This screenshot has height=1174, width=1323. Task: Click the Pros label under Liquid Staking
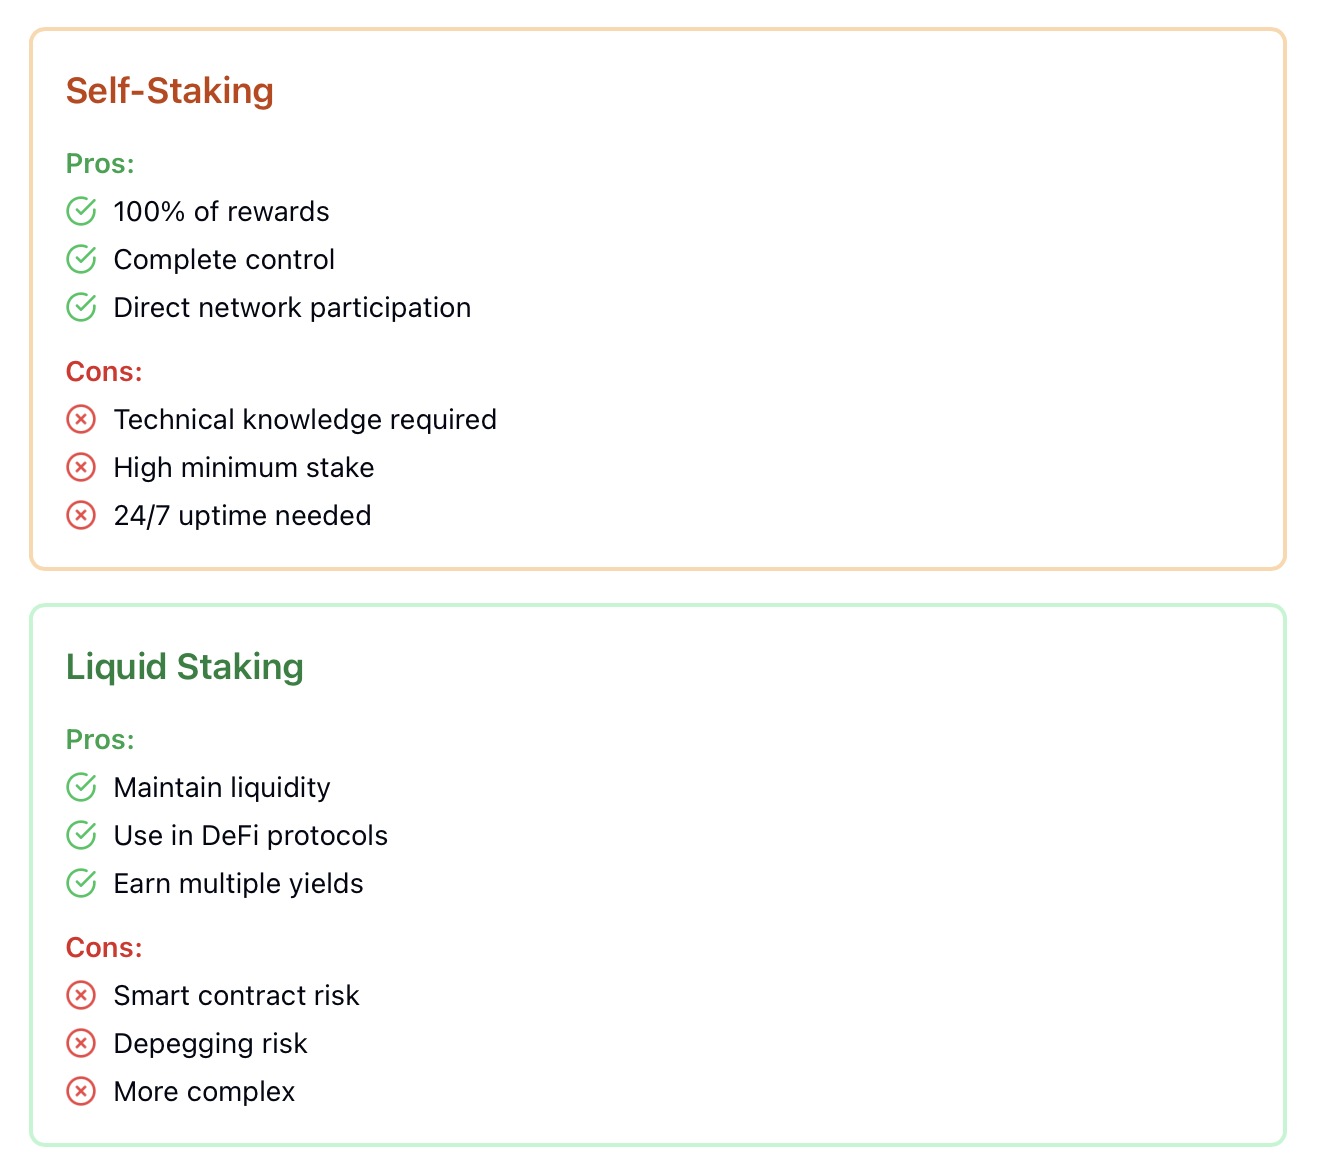[x=100, y=739]
